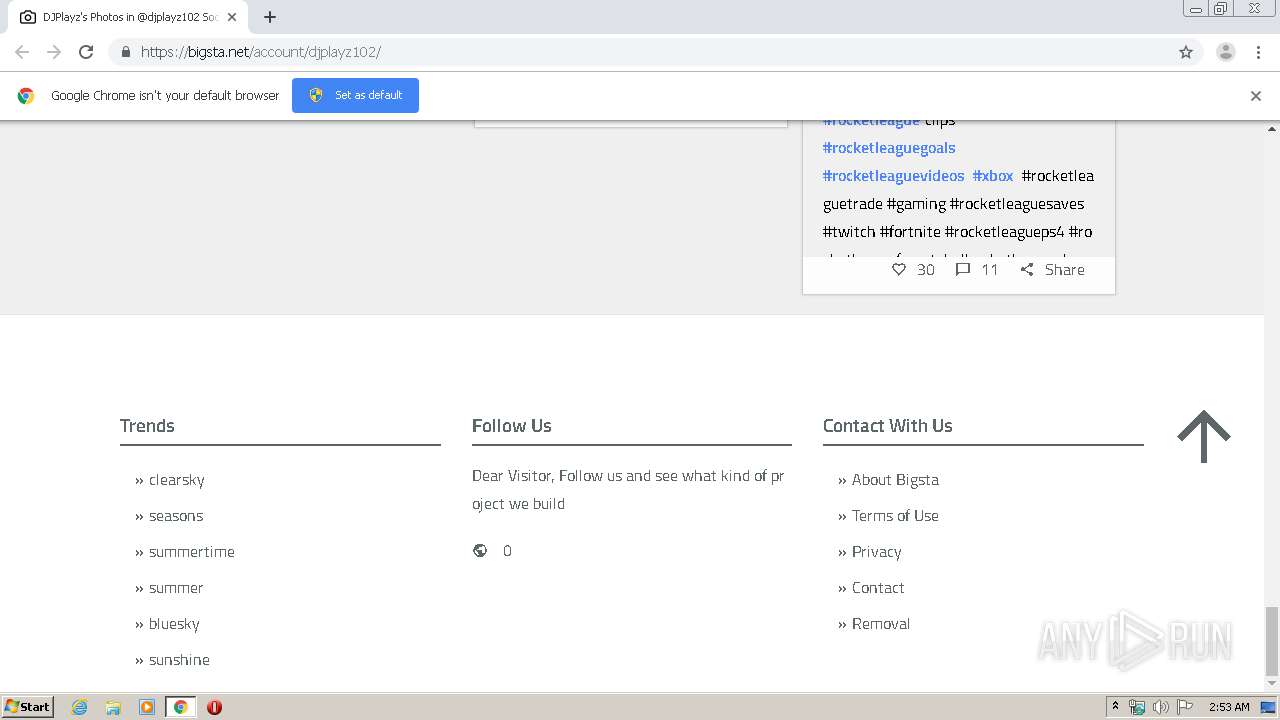Open the seasons trend

pyautogui.click(x=176, y=516)
